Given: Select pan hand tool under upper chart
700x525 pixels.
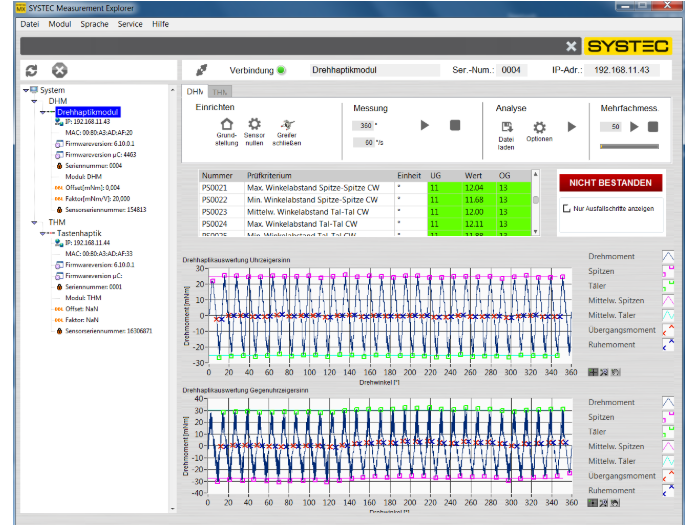Looking at the screenshot, I should [616, 372].
